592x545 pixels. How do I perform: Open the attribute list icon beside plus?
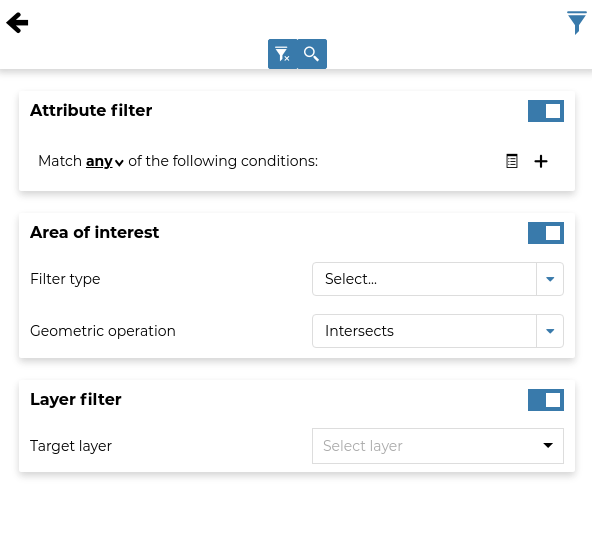coord(512,161)
